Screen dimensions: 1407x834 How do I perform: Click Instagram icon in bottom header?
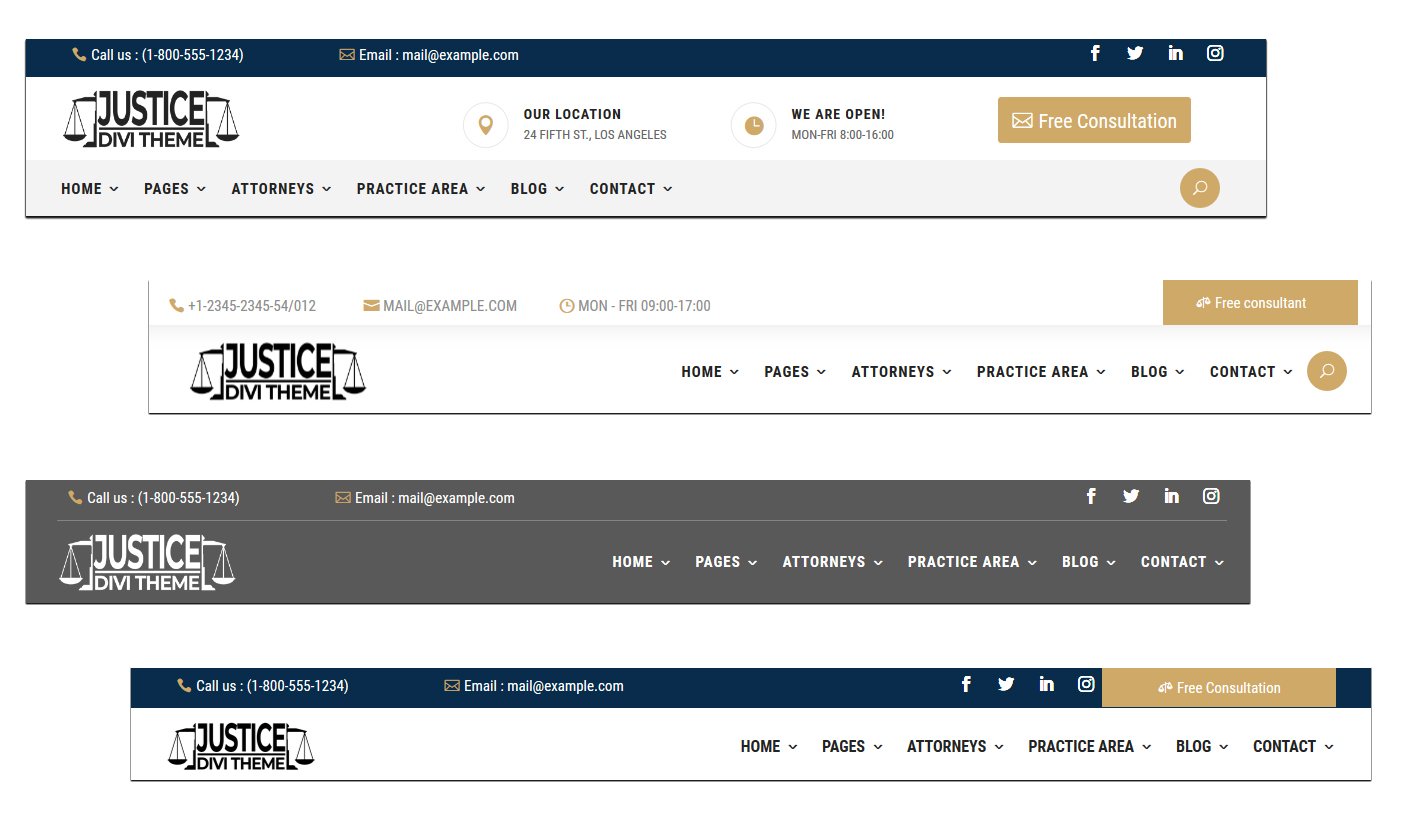click(1086, 684)
